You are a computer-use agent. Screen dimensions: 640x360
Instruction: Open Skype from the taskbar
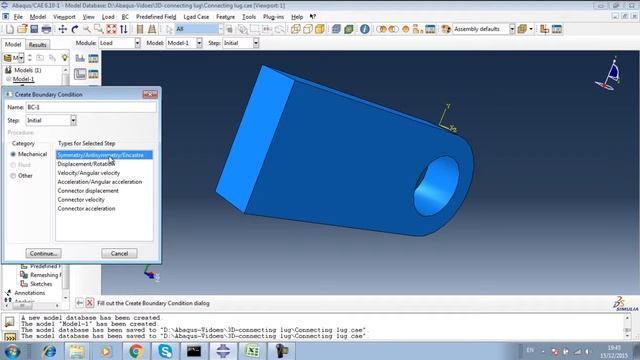pos(165,351)
